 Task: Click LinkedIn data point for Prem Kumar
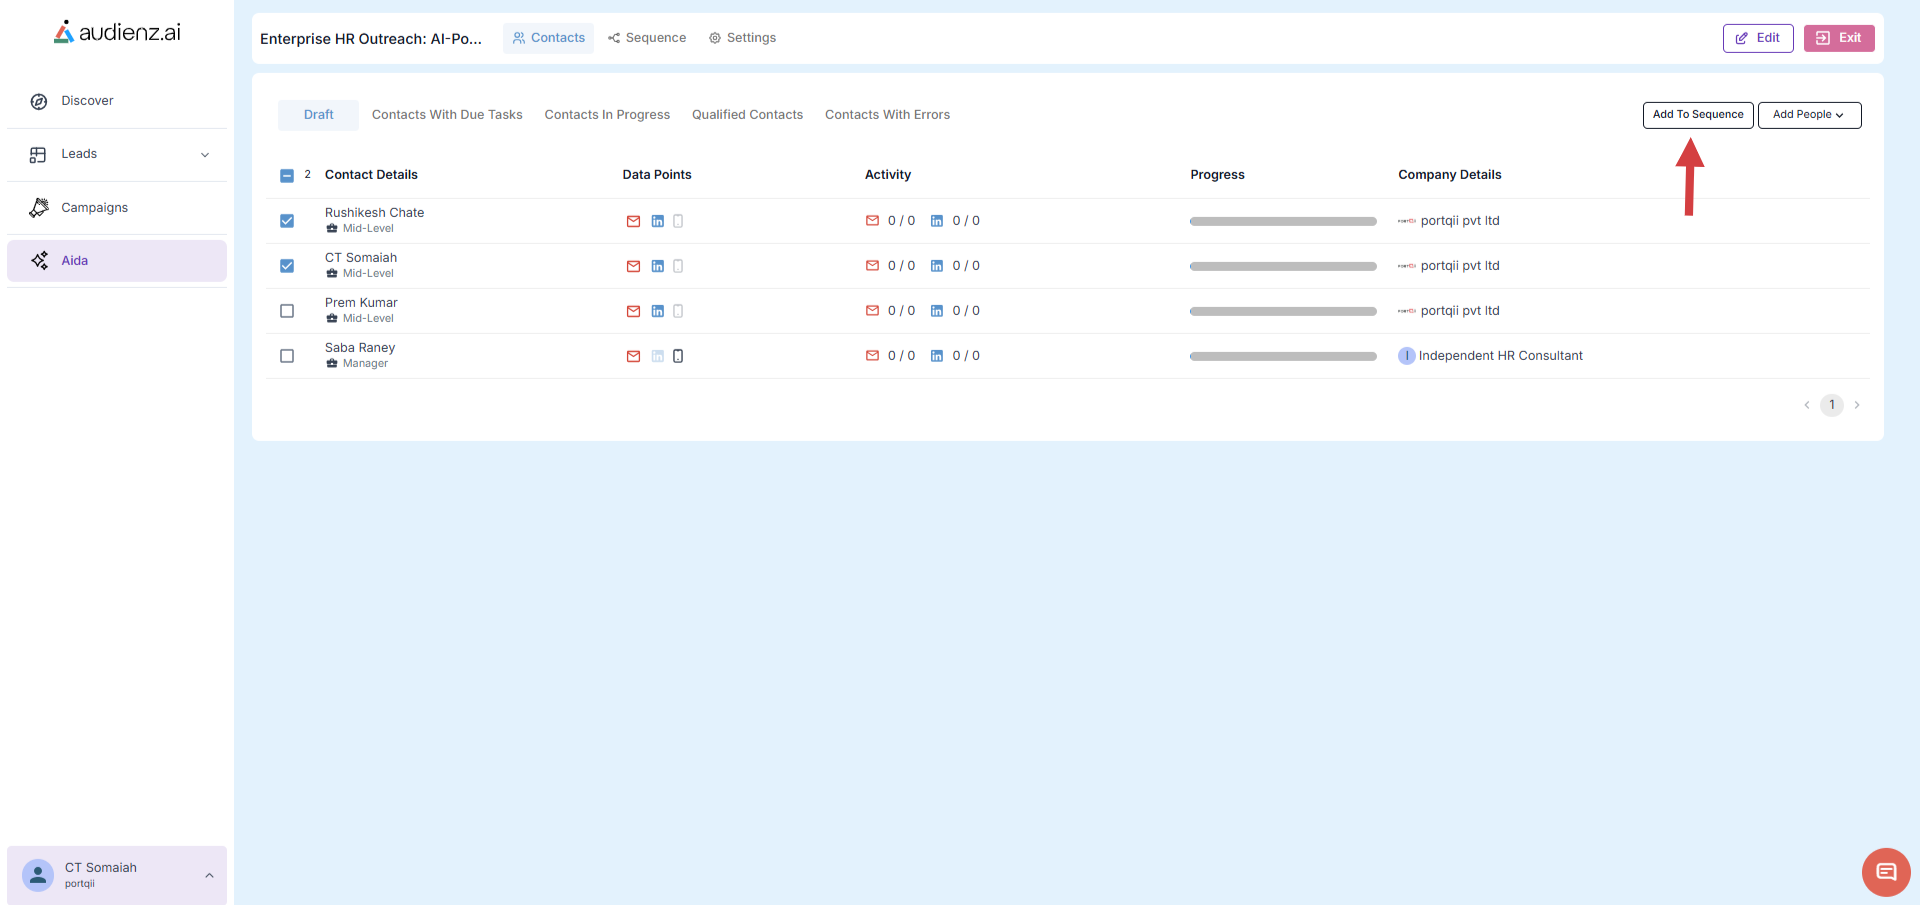click(657, 311)
